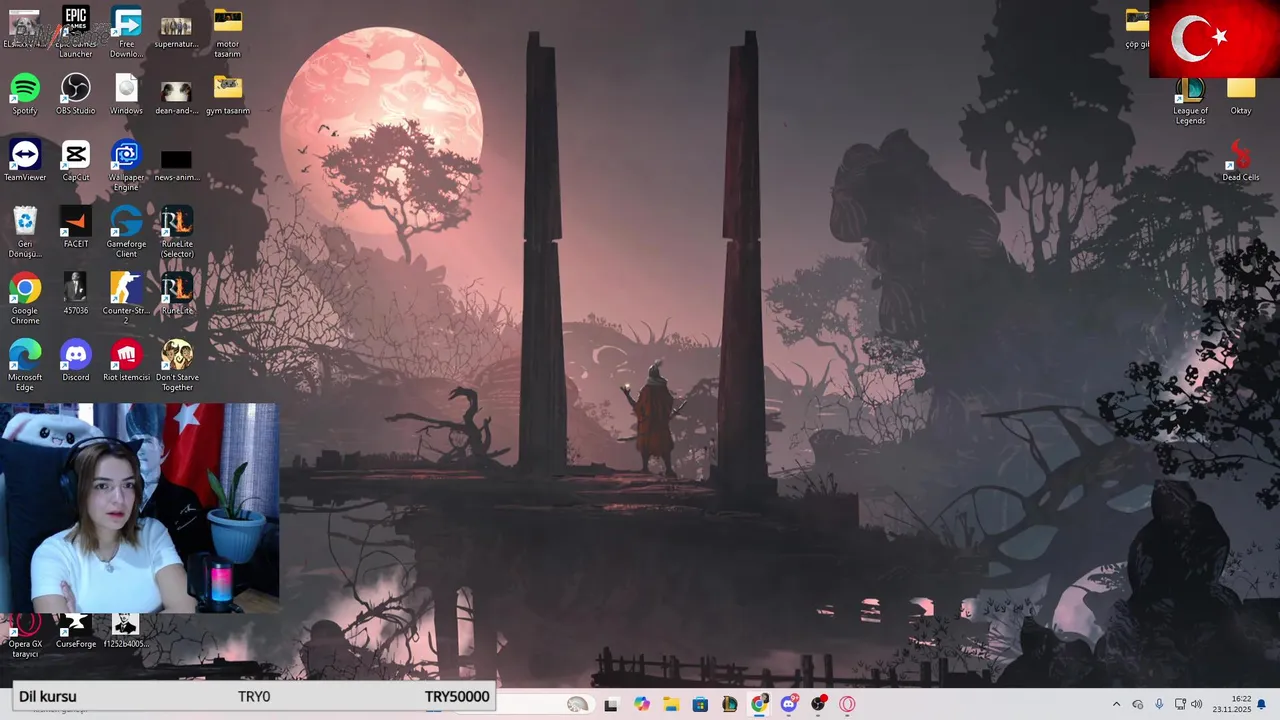Launch Spotify from the desktop

25,94
